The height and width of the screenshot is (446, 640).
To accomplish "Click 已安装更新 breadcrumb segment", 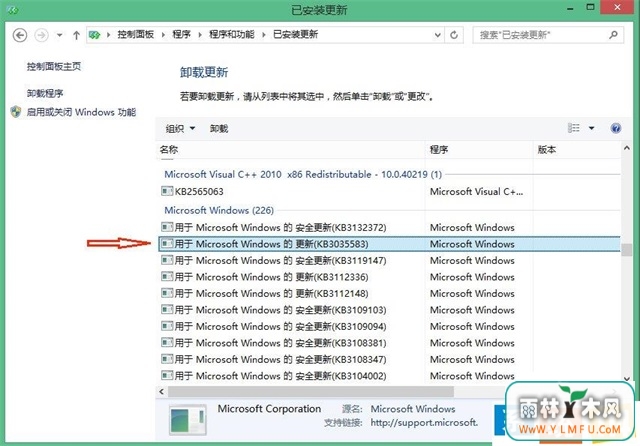I will pos(295,35).
